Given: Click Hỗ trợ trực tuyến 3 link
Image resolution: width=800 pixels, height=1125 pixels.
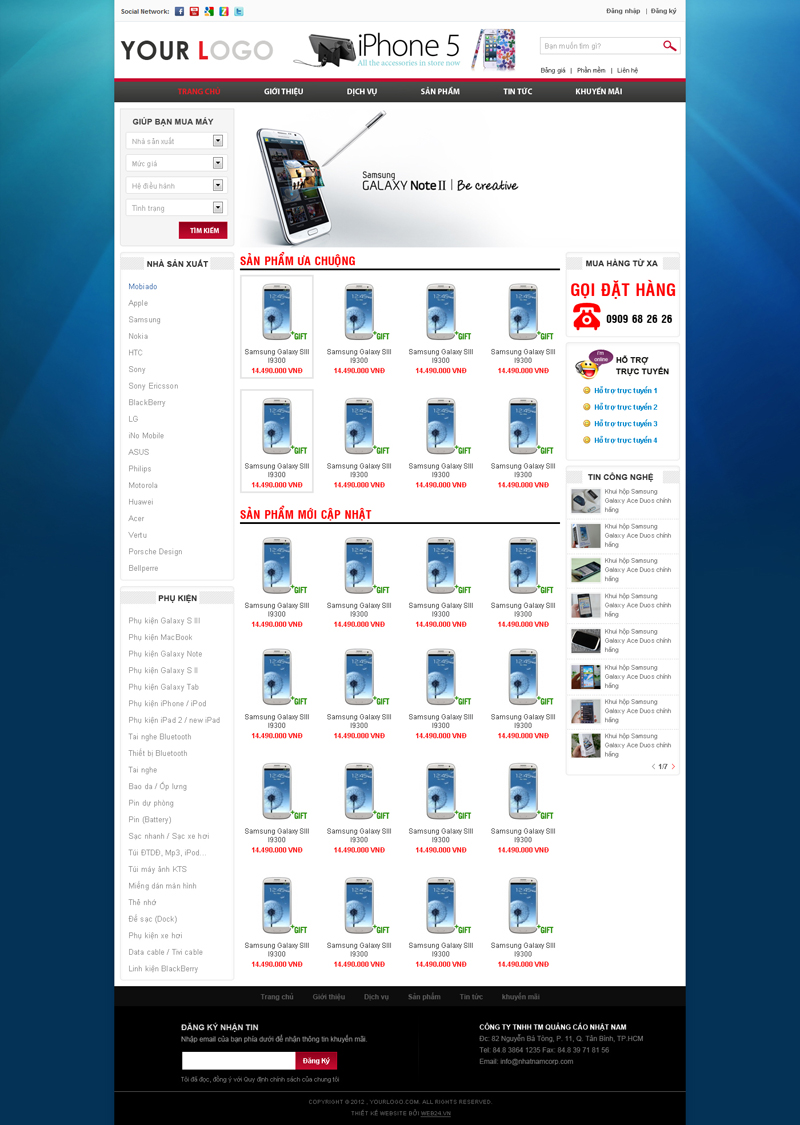Looking at the screenshot, I should point(625,423).
